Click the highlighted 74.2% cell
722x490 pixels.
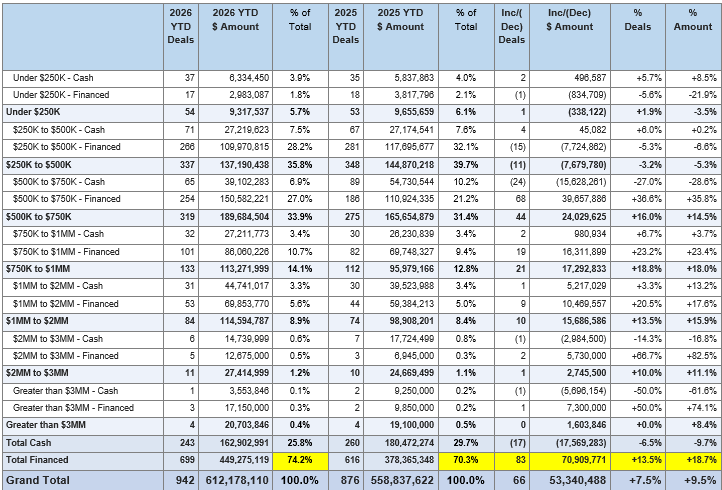[x=300, y=461]
